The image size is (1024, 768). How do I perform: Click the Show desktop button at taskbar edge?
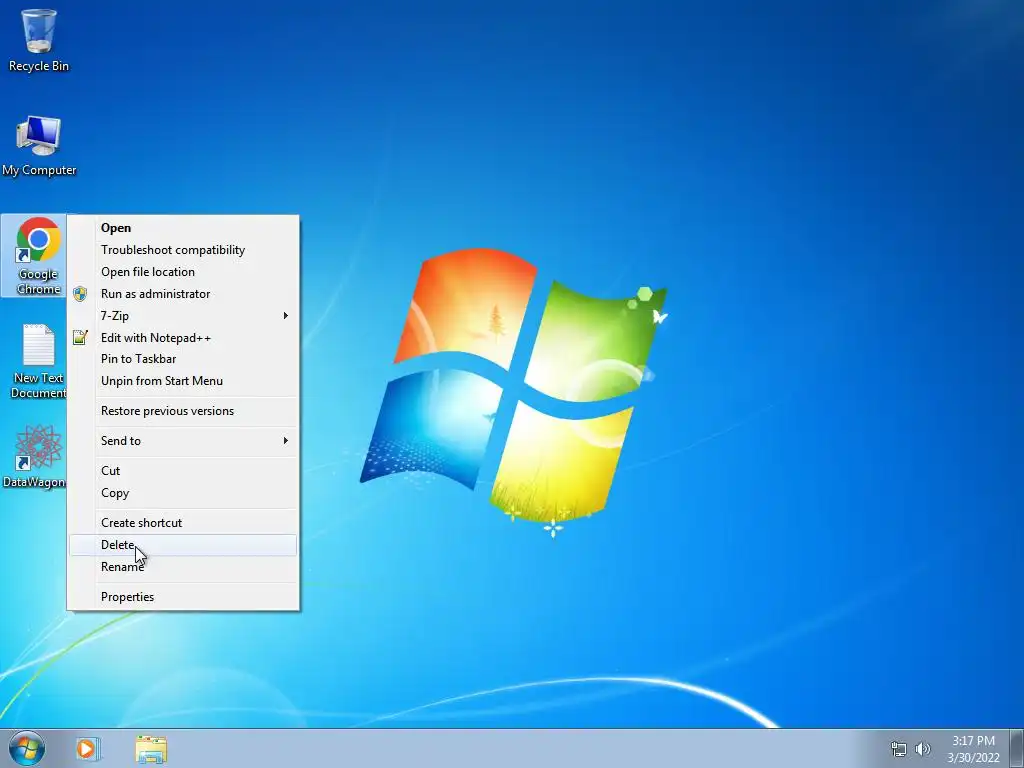(x=1017, y=748)
